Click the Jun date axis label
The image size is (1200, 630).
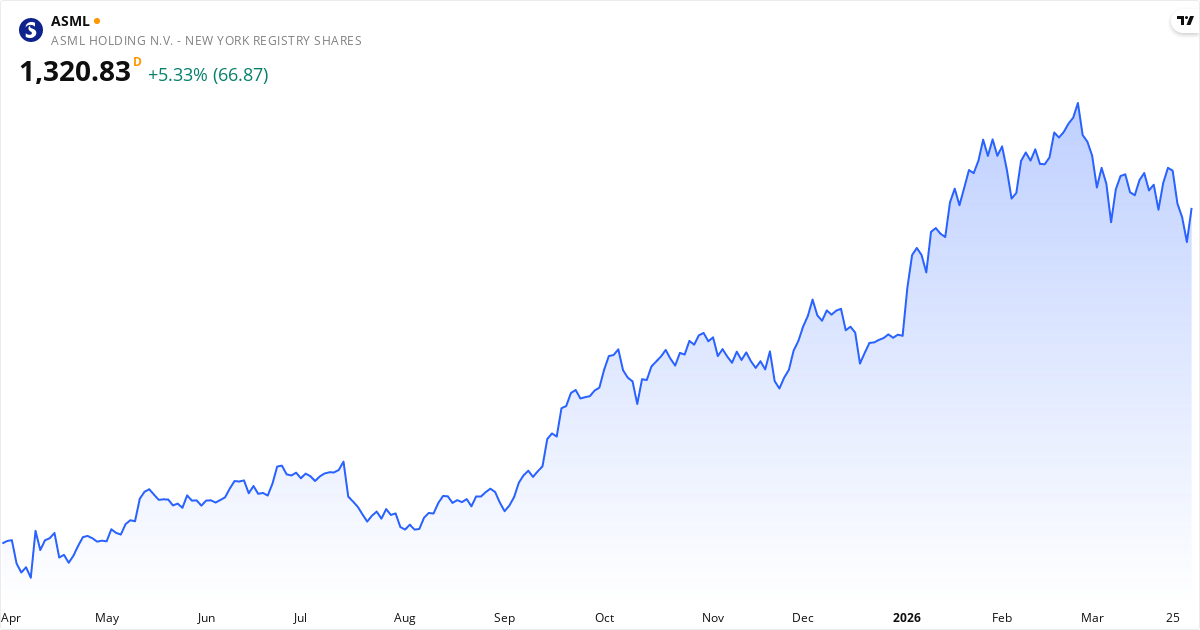206,618
